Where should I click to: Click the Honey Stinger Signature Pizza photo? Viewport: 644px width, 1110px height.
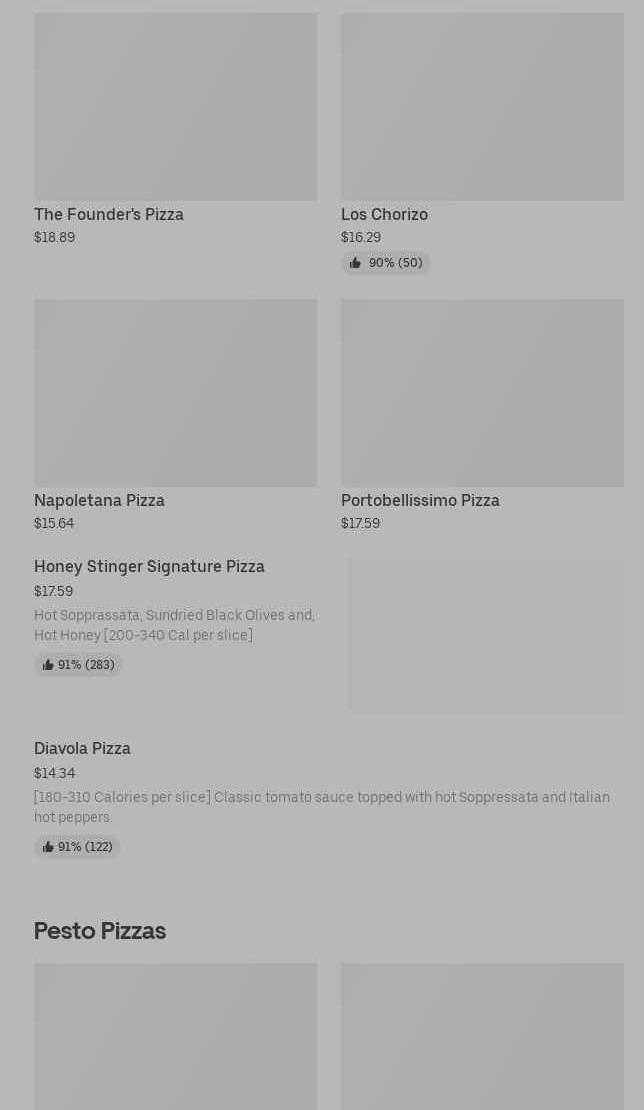click(x=486, y=635)
